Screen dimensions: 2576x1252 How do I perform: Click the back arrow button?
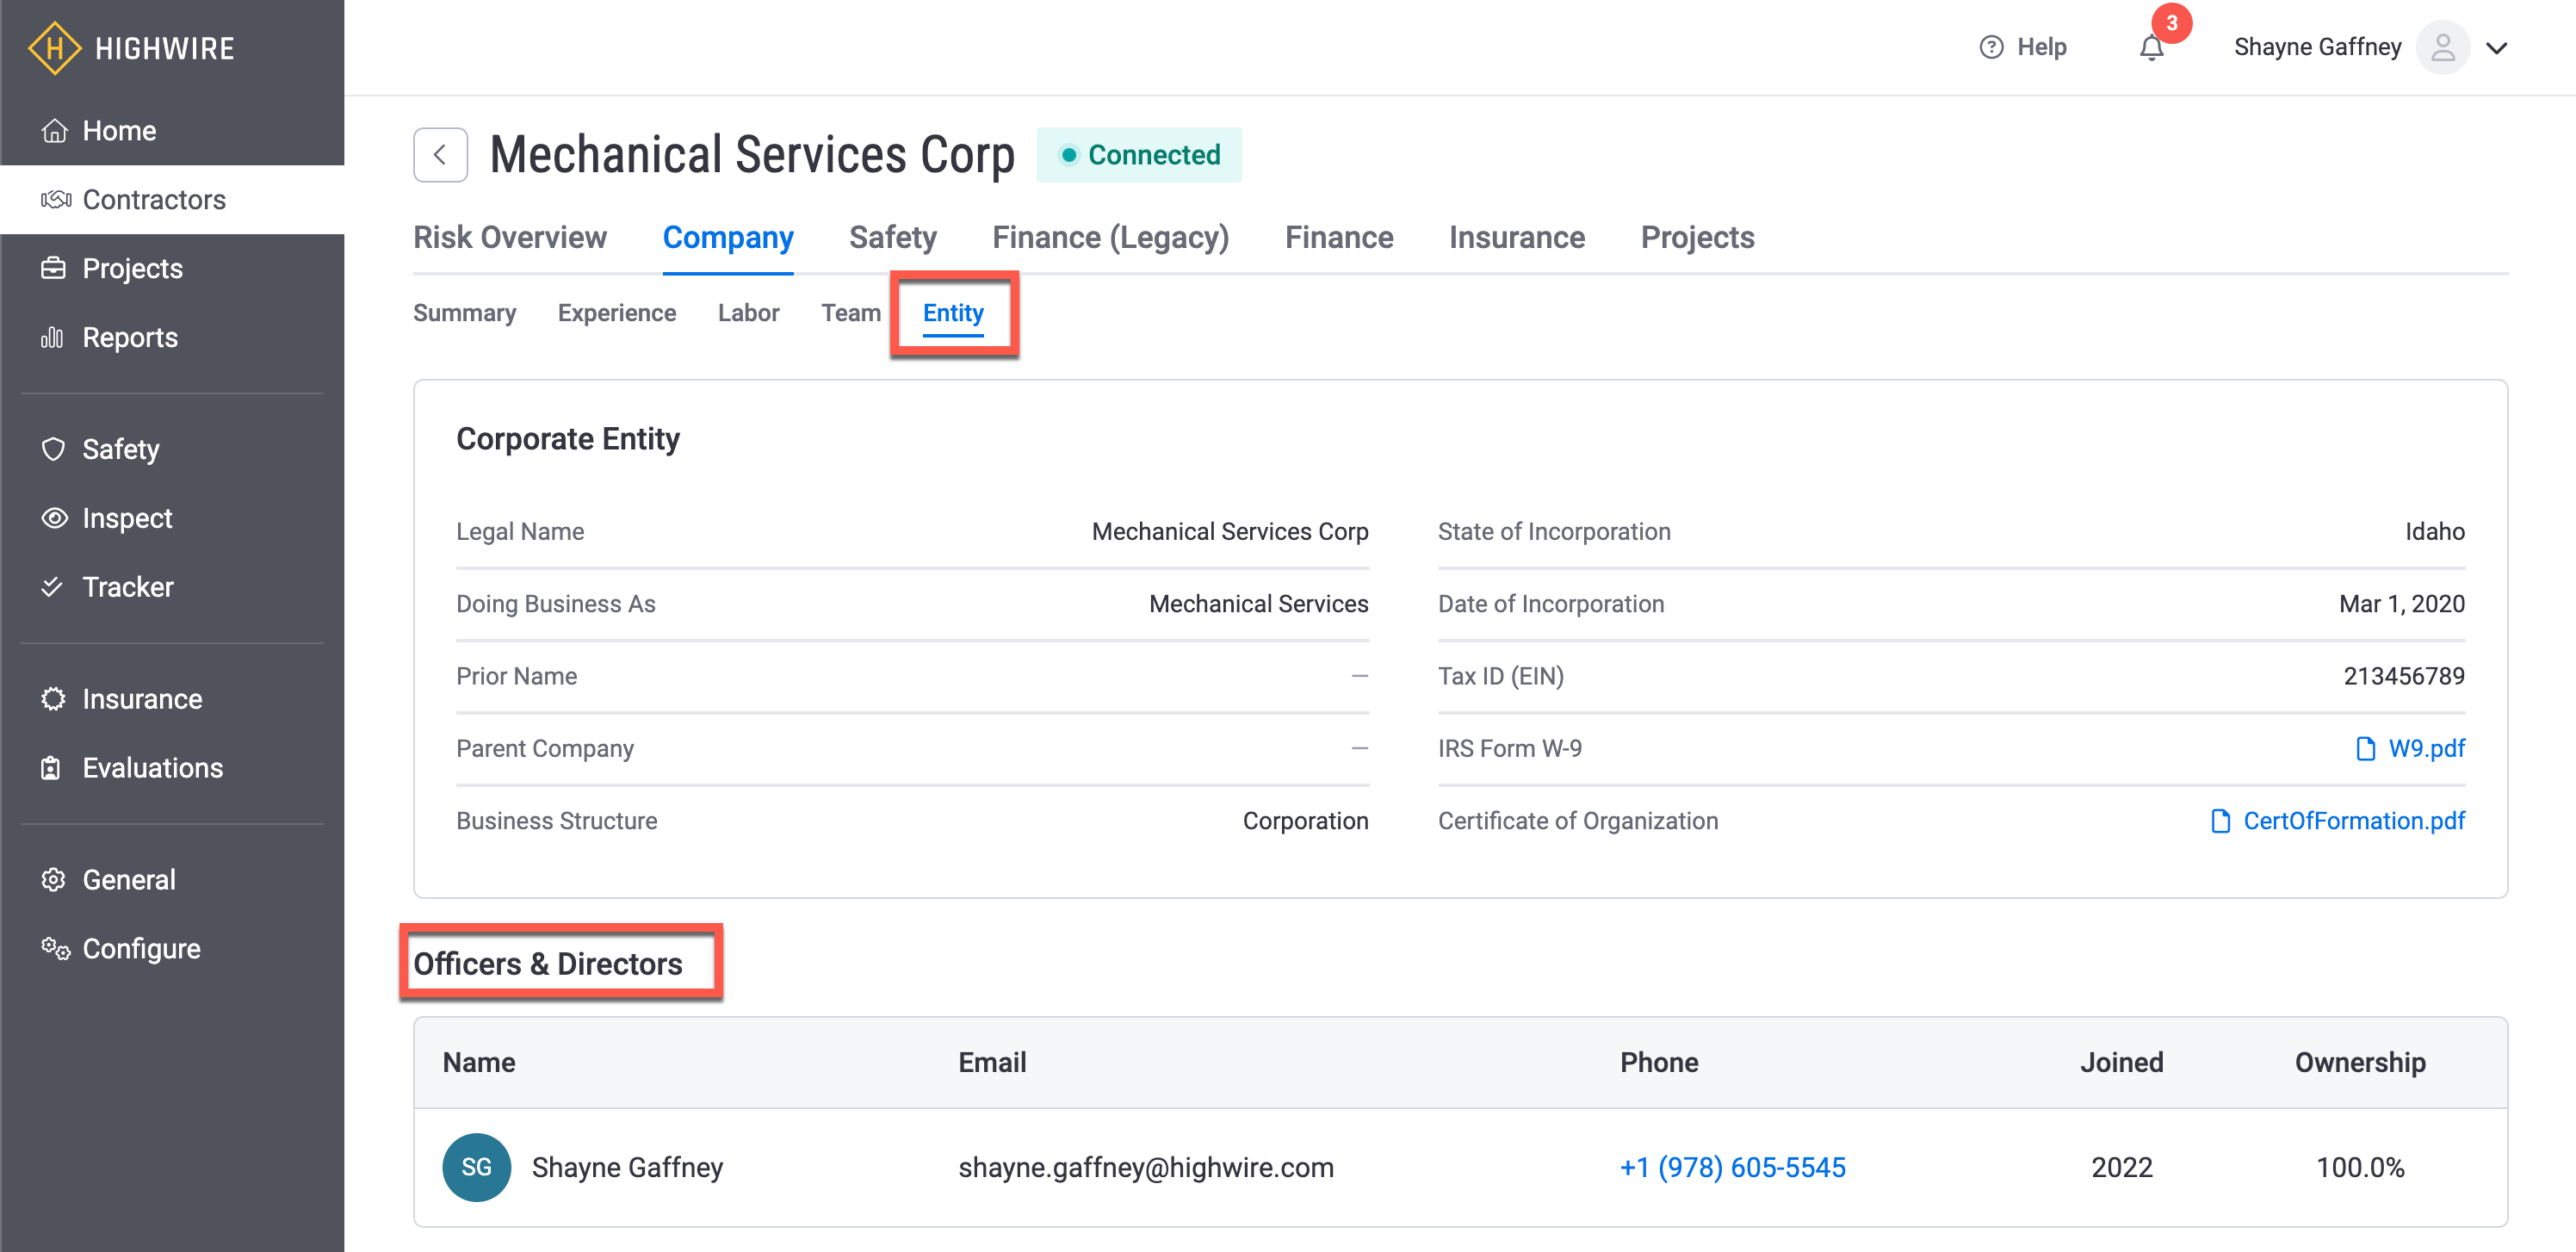coord(440,155)
